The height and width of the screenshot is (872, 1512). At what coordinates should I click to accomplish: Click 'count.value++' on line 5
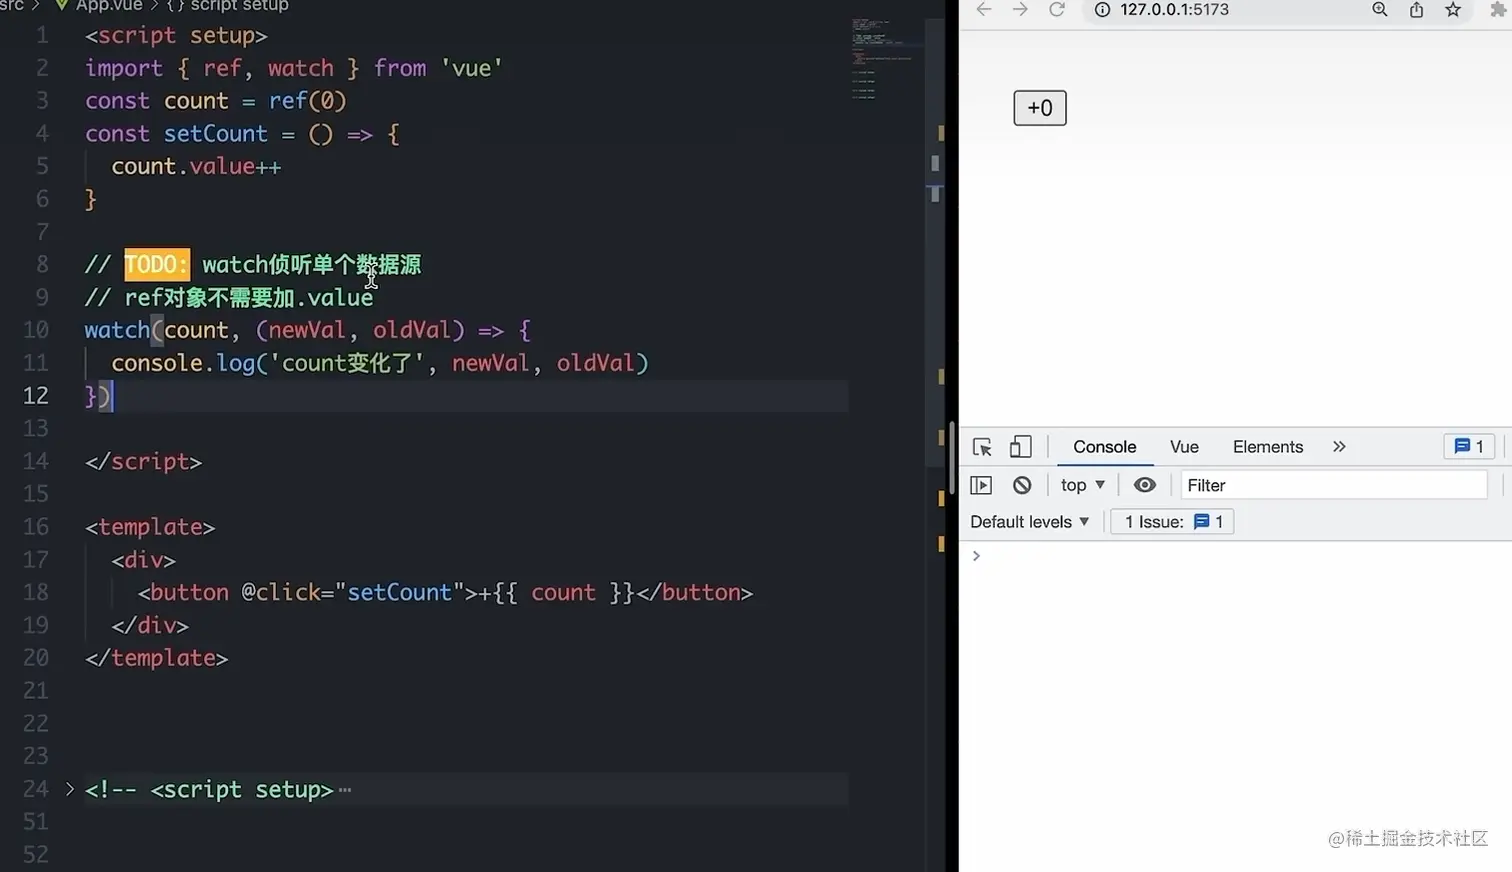tap(196, 166)
